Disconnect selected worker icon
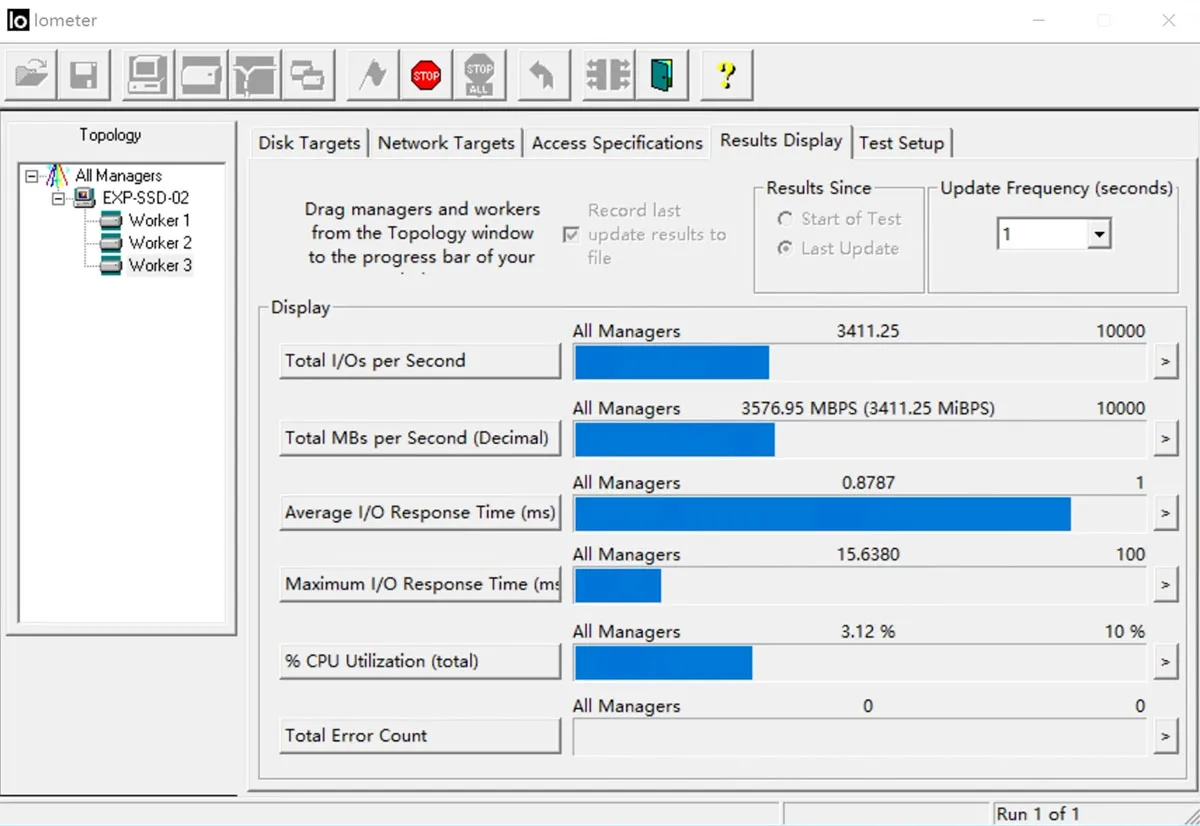The width and height of the screenshot is (1200, 826). click(609, 75)
